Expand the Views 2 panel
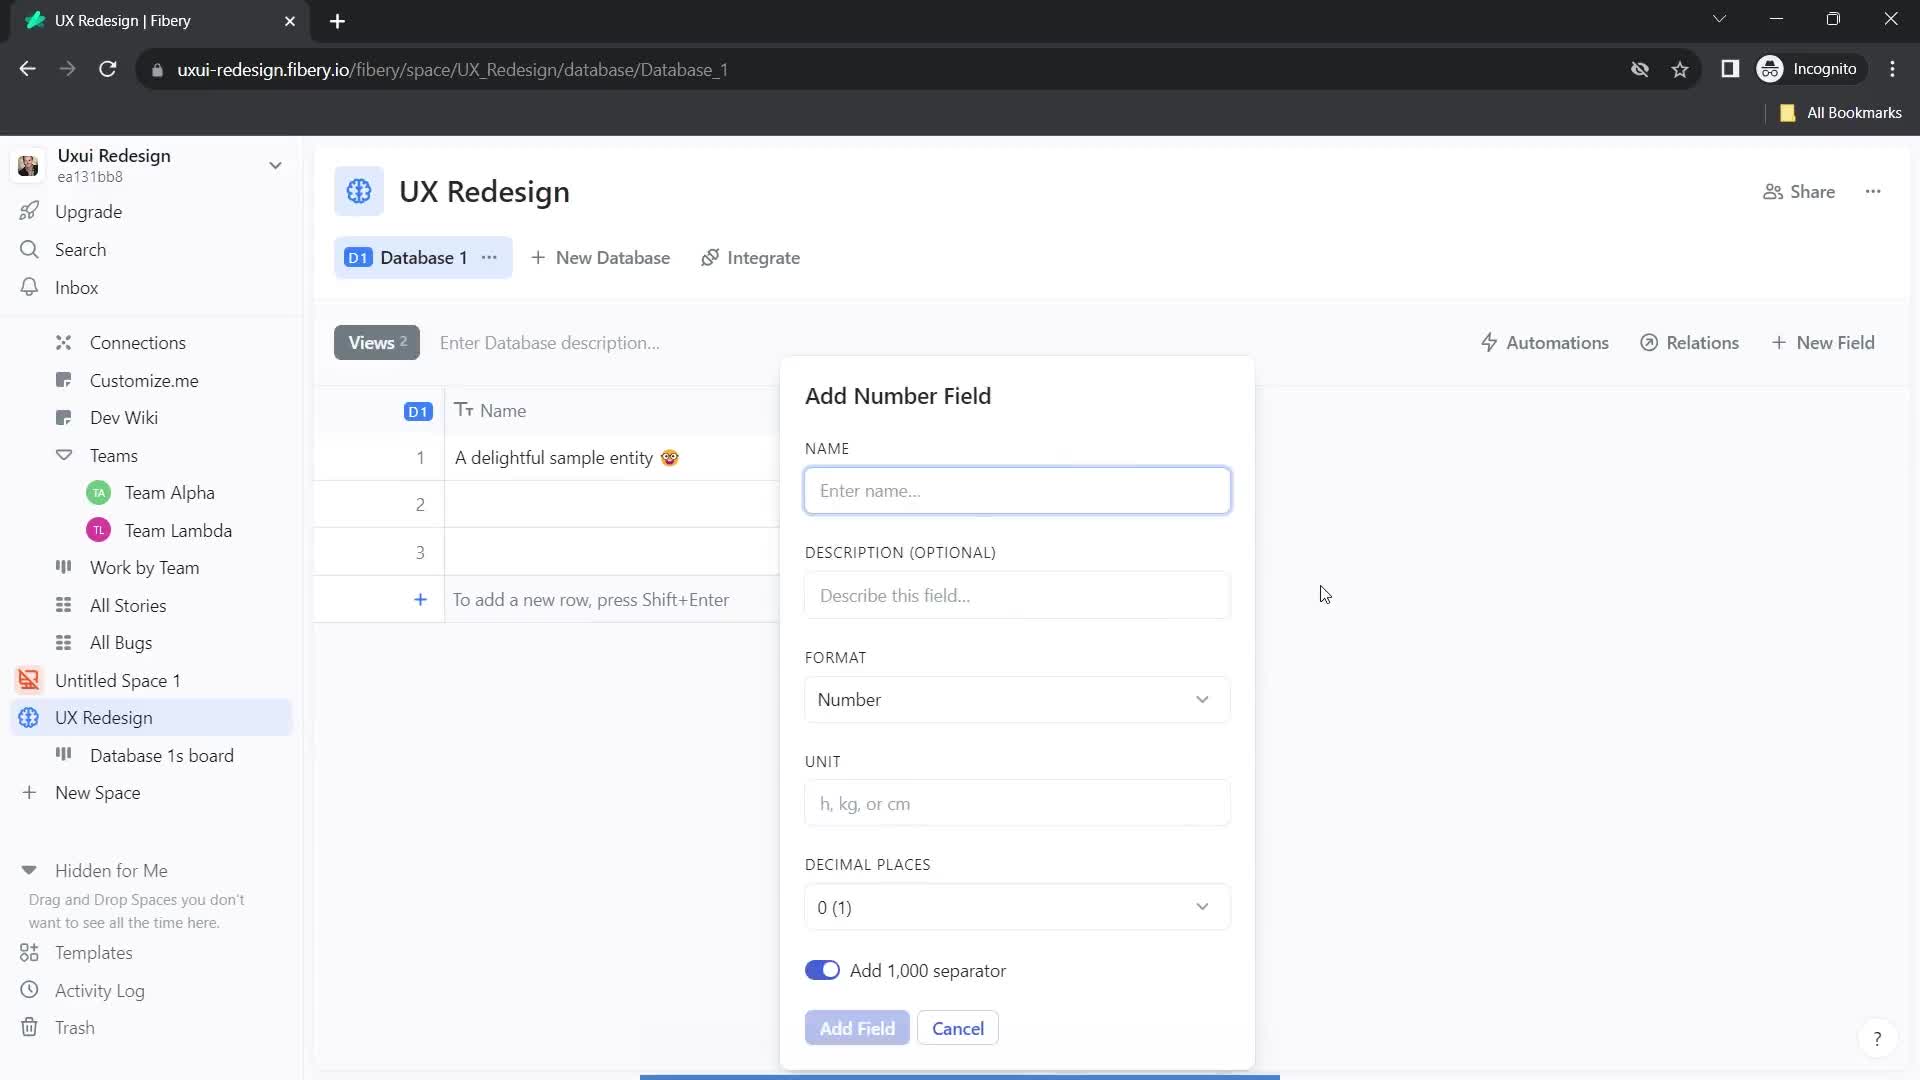 (377, 344)
